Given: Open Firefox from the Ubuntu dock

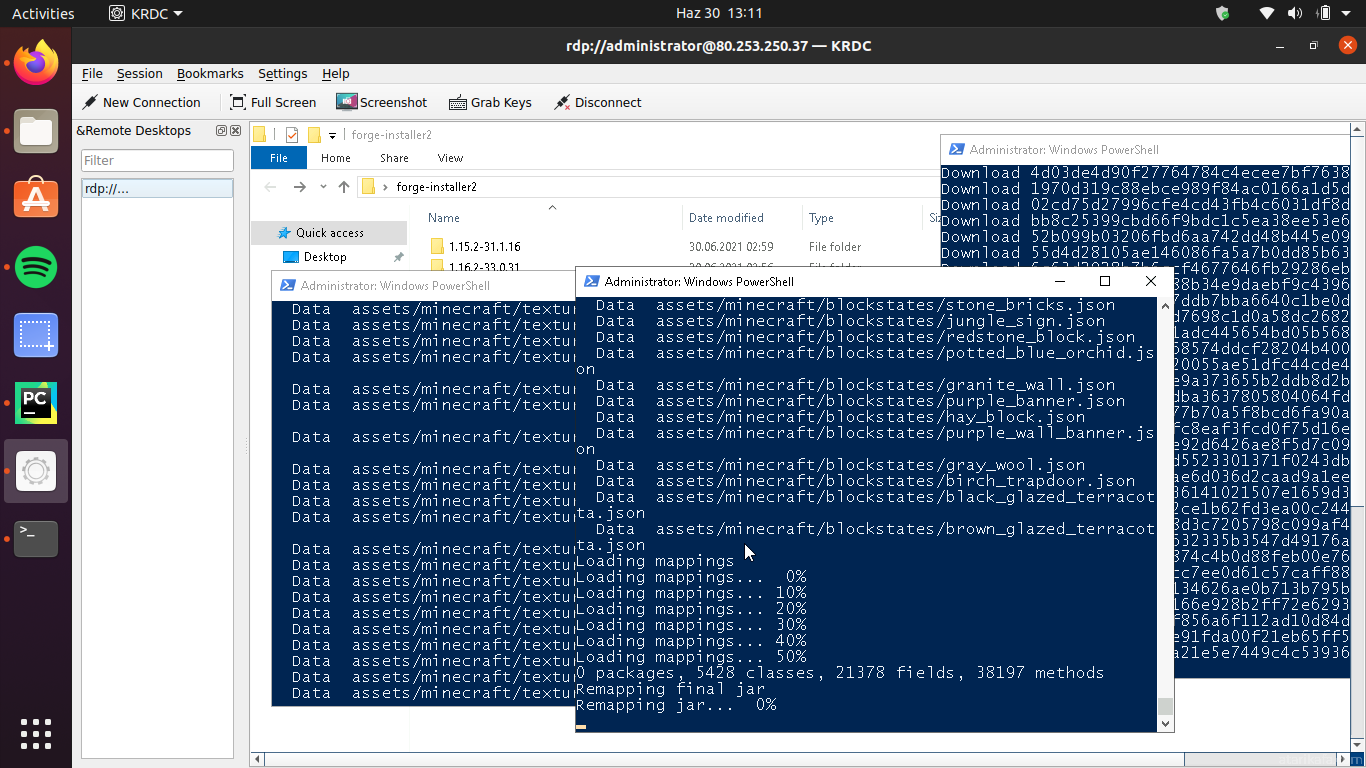Looking at the screenshot, I should (x=36, y=62).
